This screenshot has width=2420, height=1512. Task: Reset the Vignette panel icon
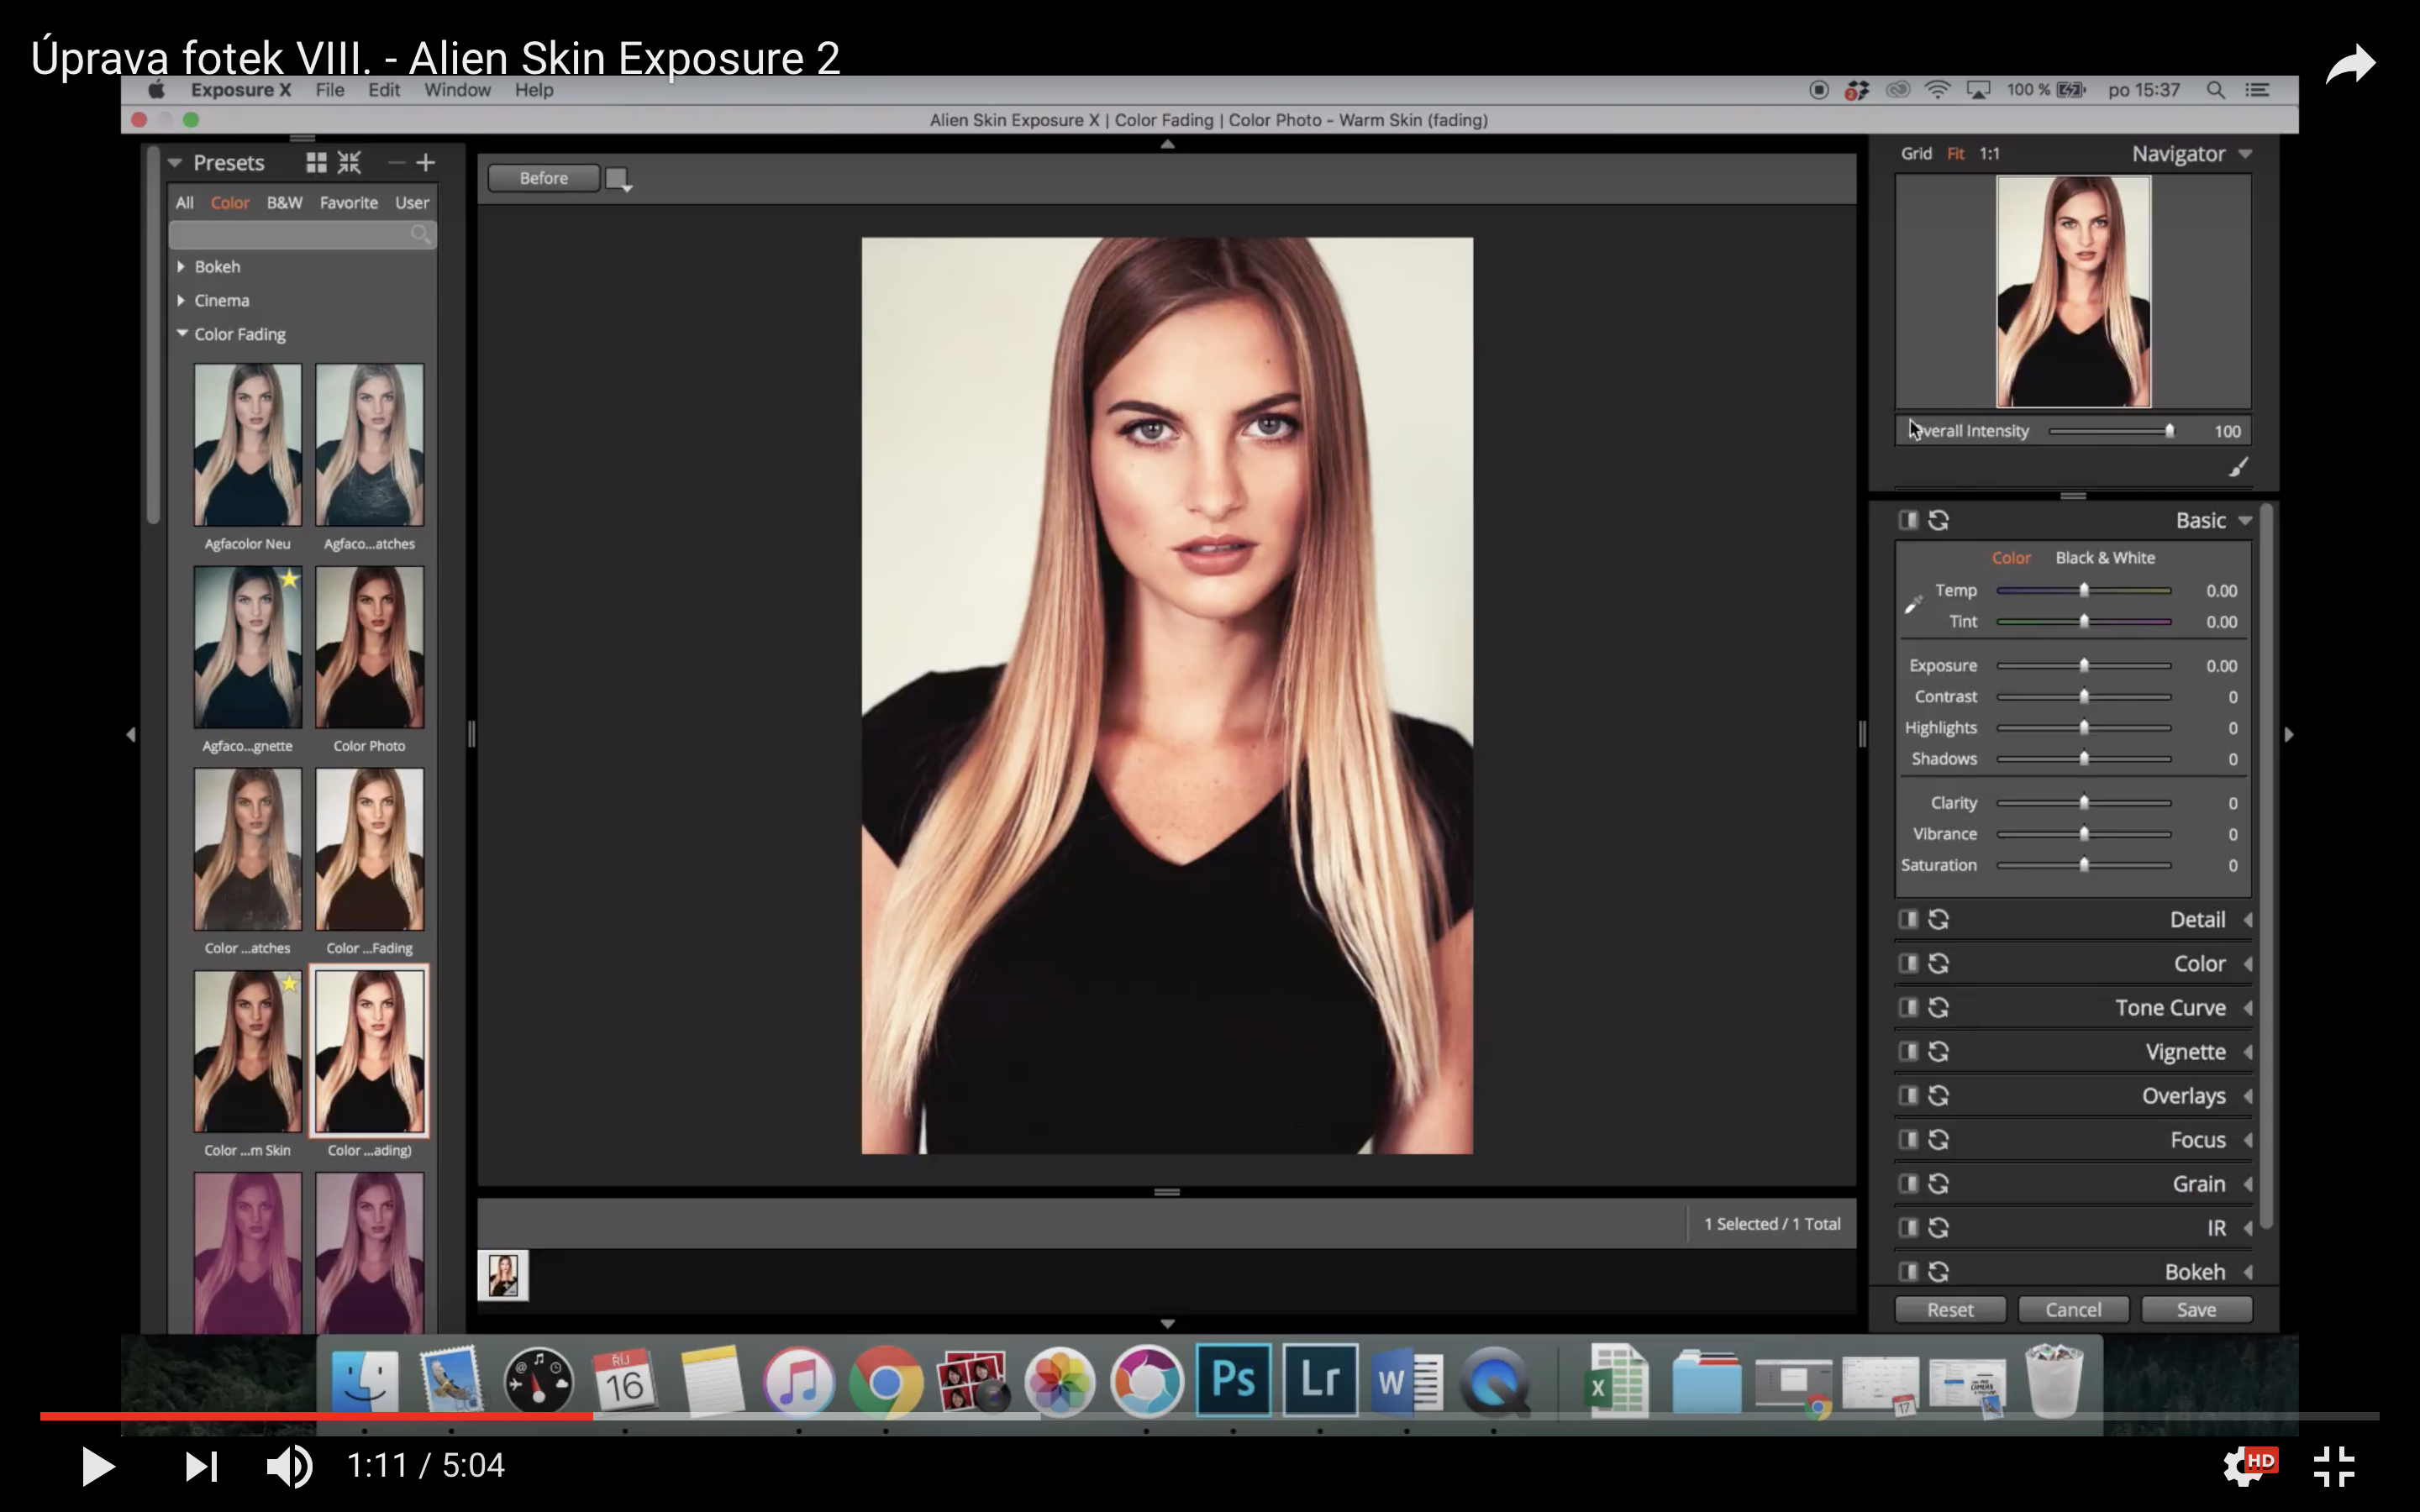click(1938, 1051)
